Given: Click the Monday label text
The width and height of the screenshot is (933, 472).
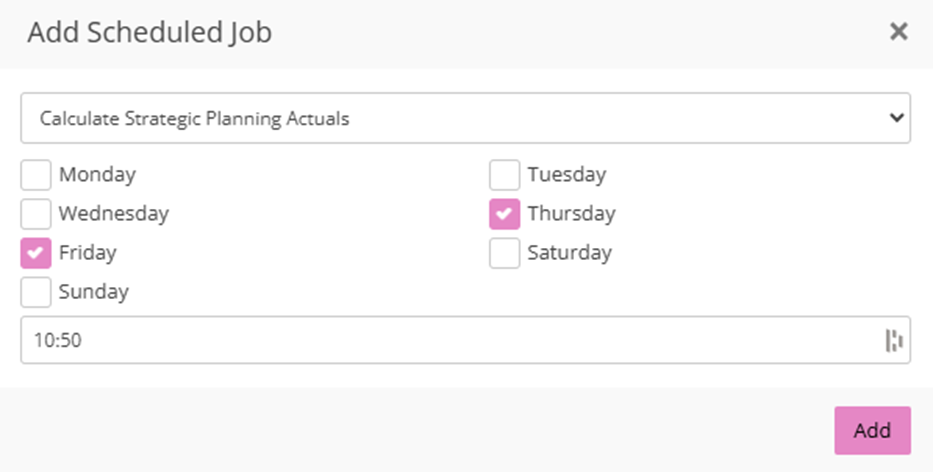Looking at the screenshot, I should coord(97,175).
